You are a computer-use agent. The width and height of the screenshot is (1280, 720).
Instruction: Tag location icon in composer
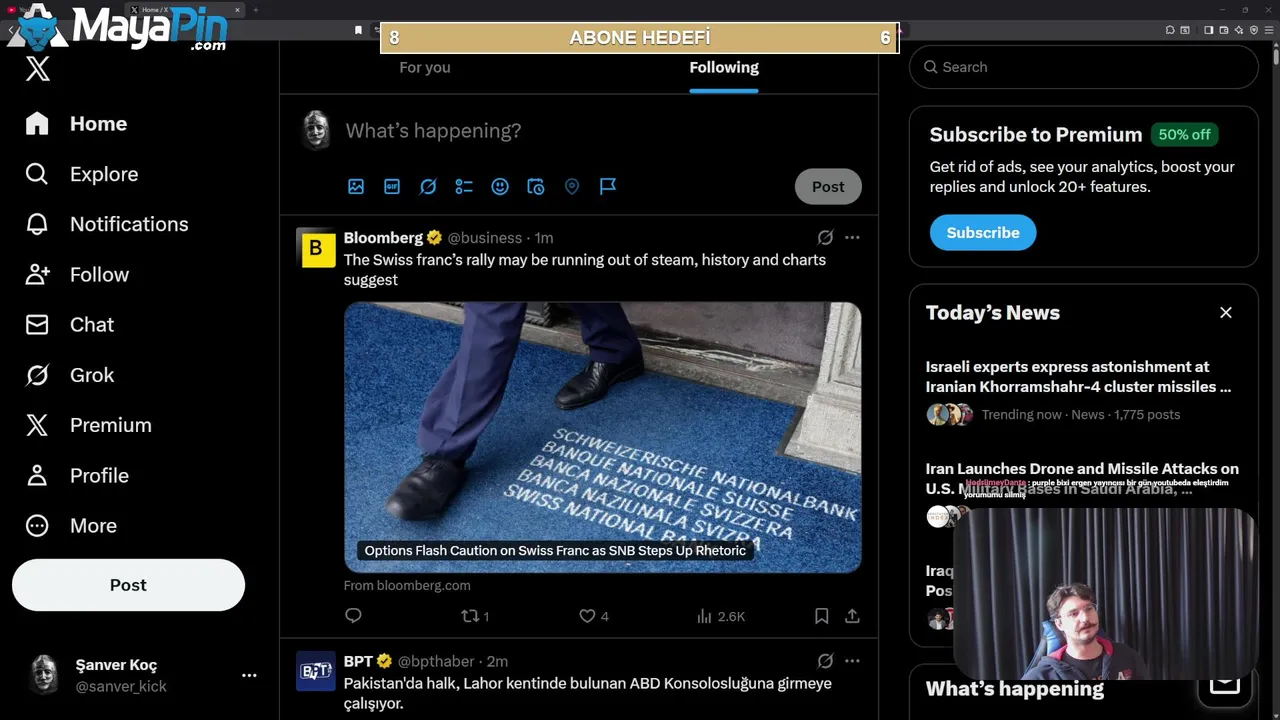point(572,186)
